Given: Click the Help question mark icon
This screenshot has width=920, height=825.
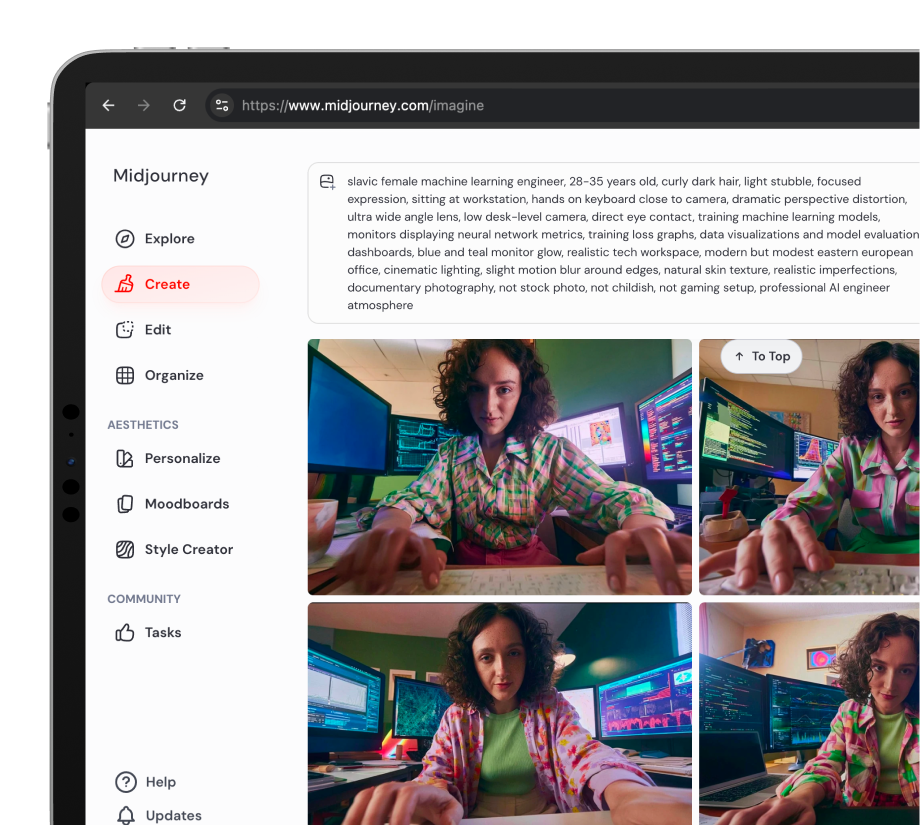Looking at the screenshot, I should point(126,782).
